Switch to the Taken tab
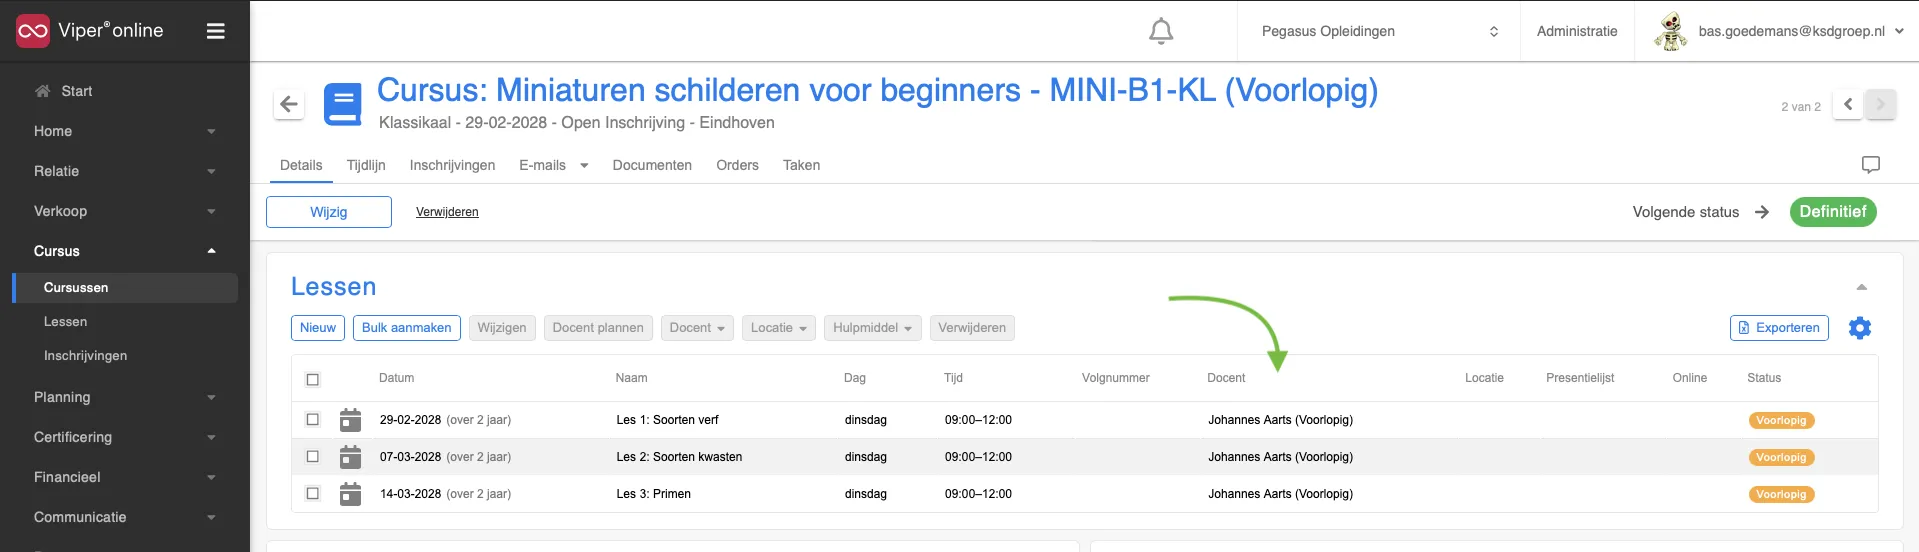The width and height of the screenshot is (1919, 552). [x=801, y=165]
